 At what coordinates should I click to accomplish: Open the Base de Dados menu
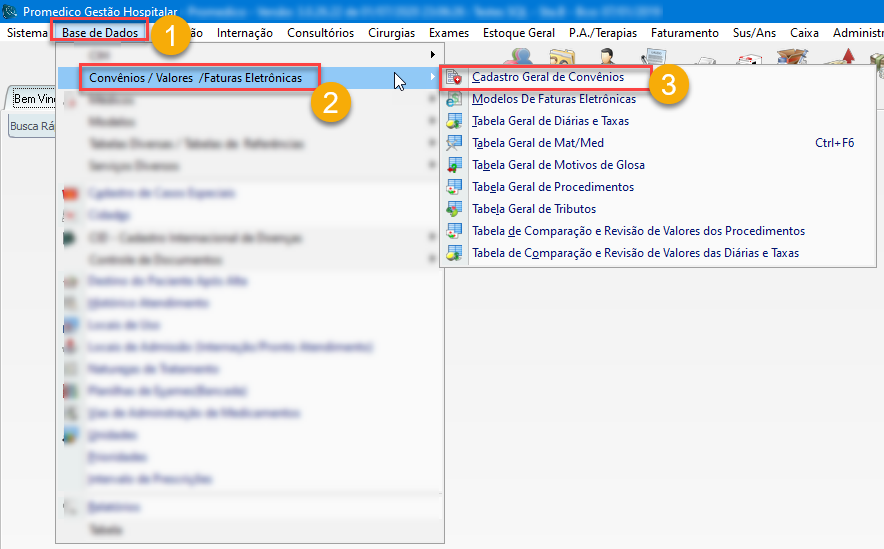click(x=100, y=33)
